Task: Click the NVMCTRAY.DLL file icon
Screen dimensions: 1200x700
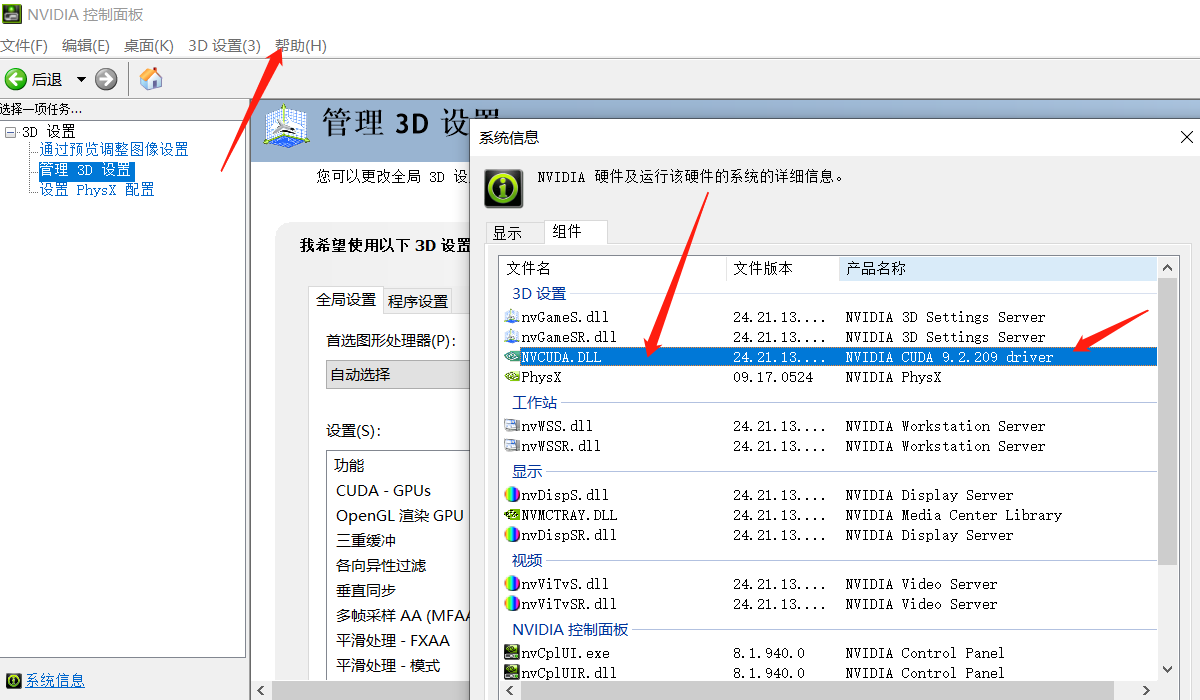Action: click(512, 515)
